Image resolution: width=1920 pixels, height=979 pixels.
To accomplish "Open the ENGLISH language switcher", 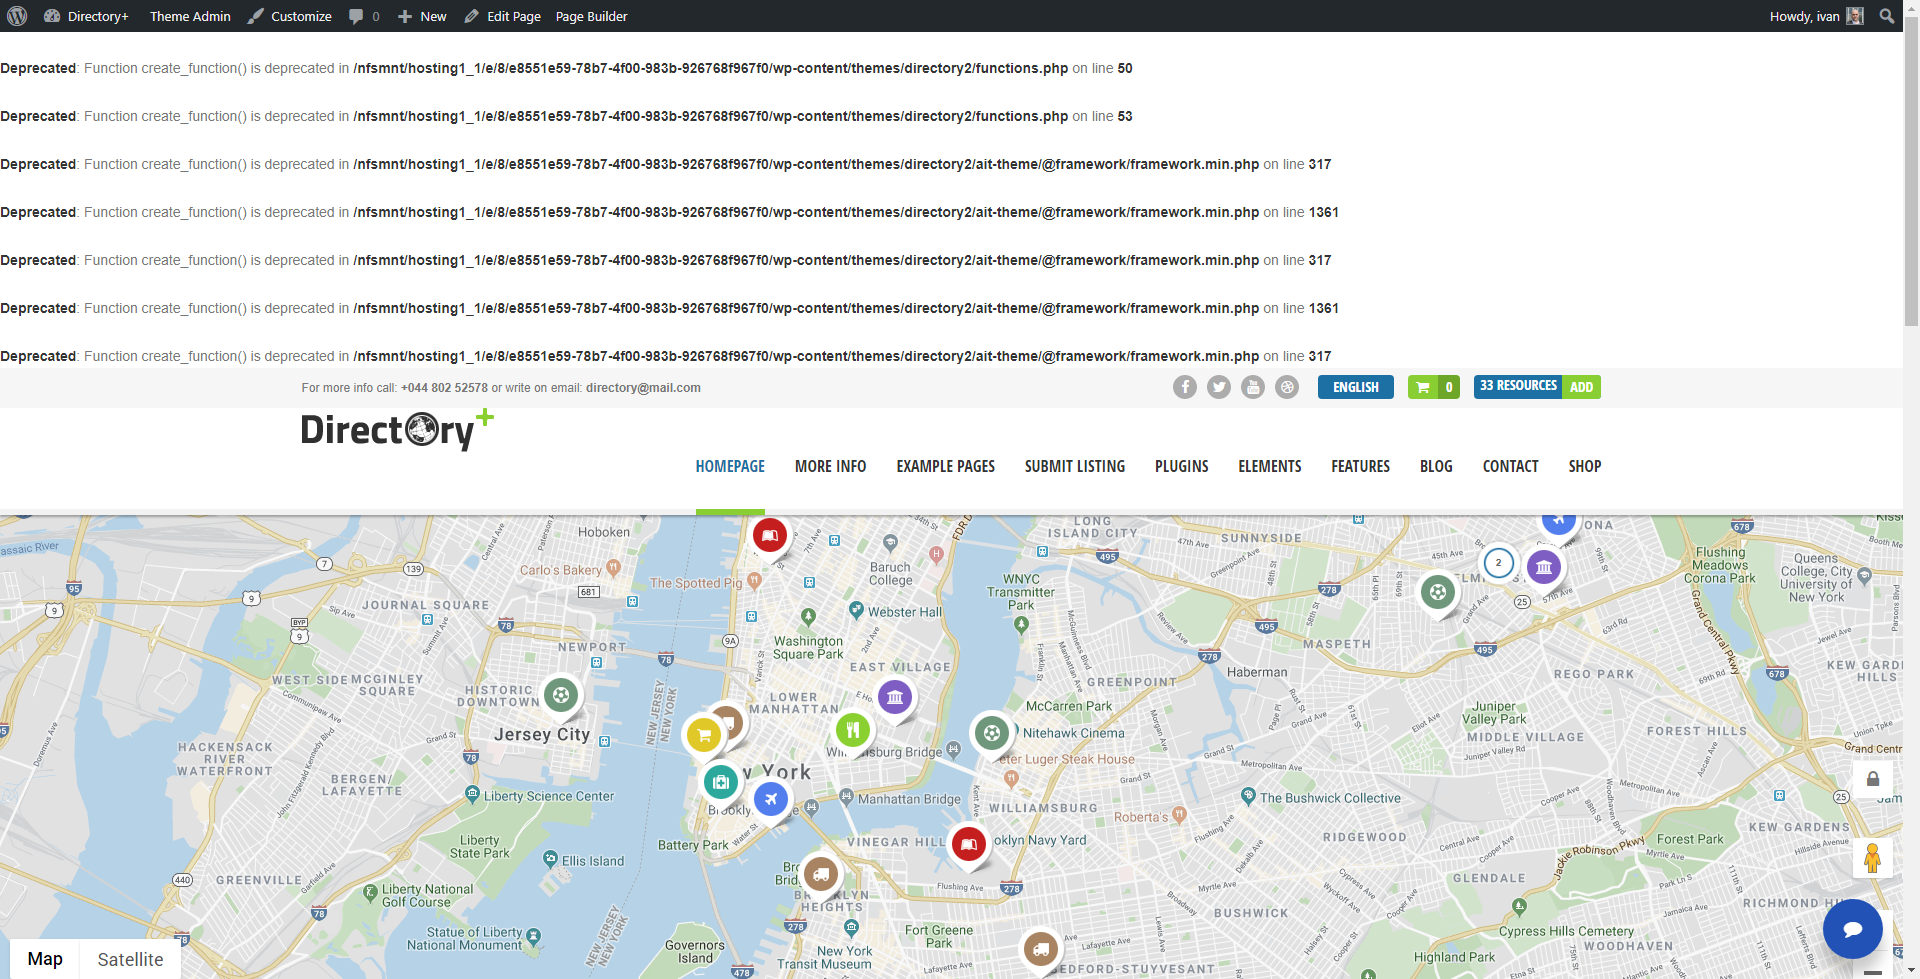I will coord(1356,387).
